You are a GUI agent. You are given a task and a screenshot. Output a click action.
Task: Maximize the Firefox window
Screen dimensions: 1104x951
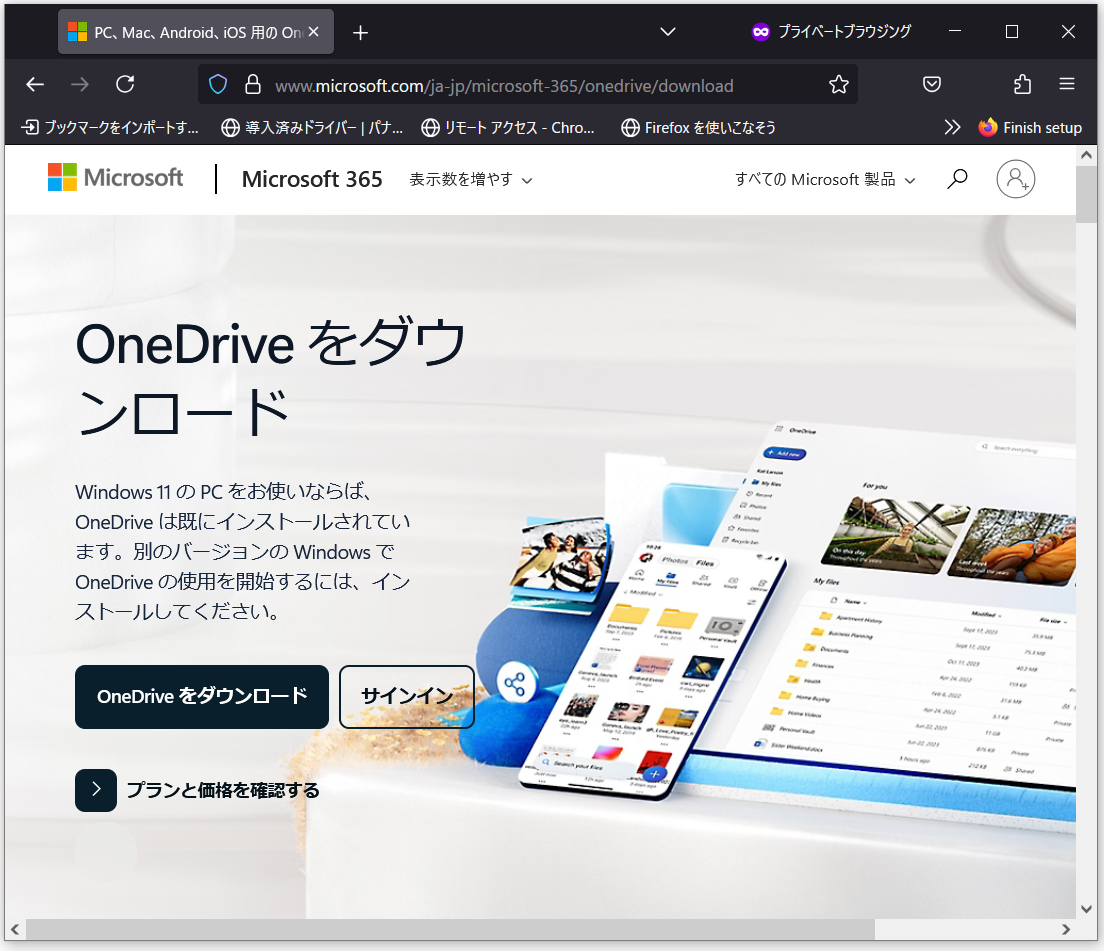(1012, 32)
